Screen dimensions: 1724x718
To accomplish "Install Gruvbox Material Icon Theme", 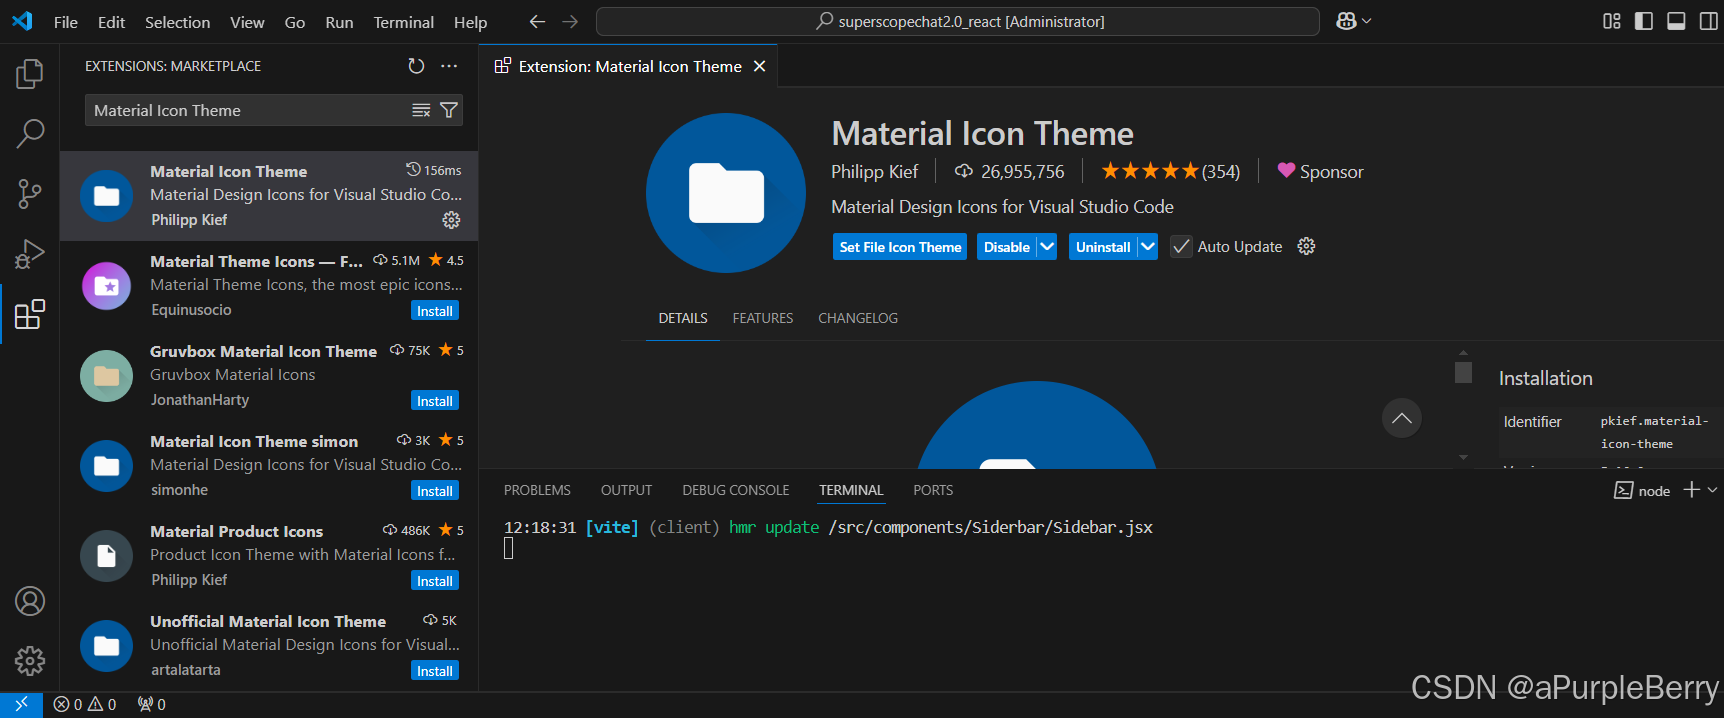I will pos(435,401).
